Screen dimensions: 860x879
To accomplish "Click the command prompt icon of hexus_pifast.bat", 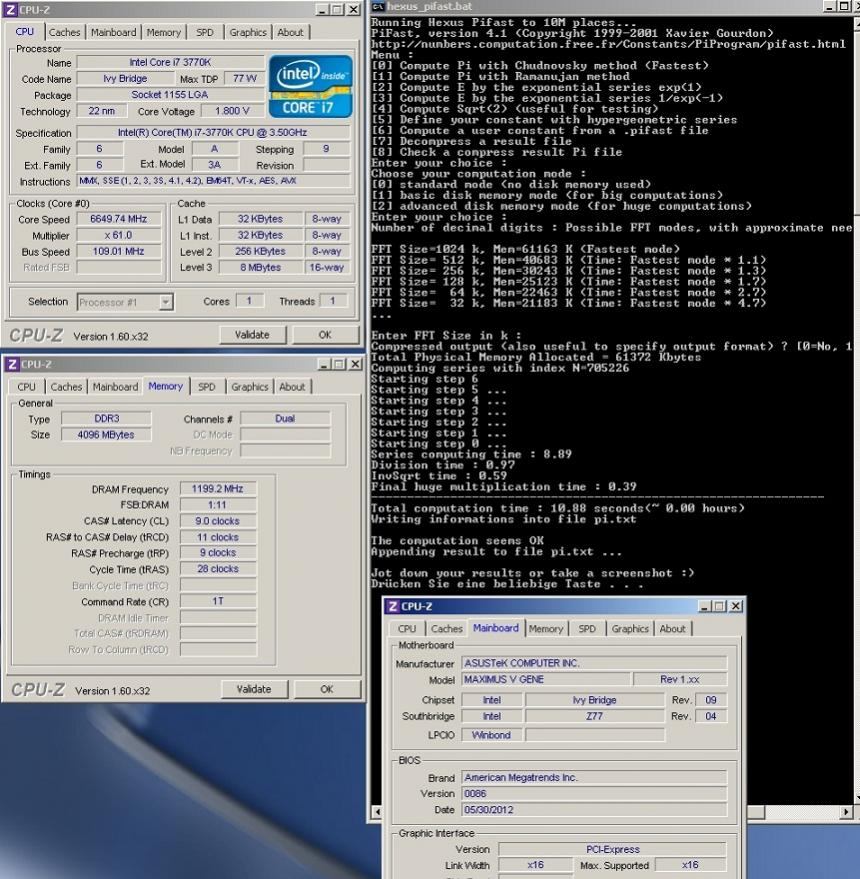I will 378,6.
